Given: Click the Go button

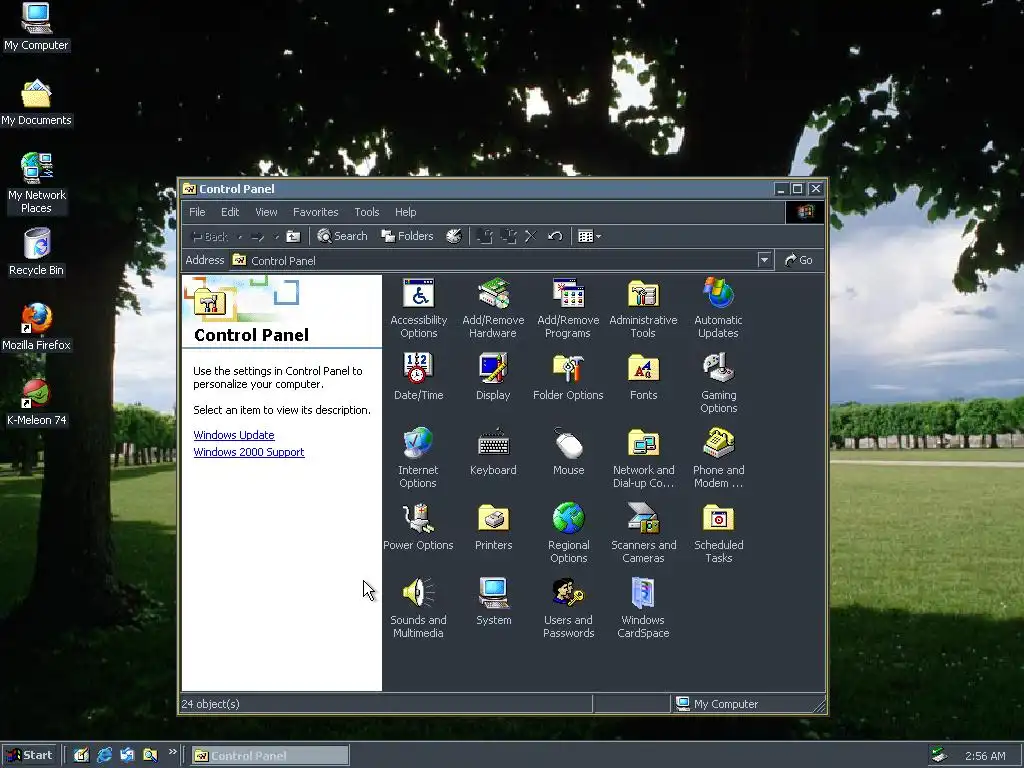Looking at the screenshot, I should coord(799,260).
